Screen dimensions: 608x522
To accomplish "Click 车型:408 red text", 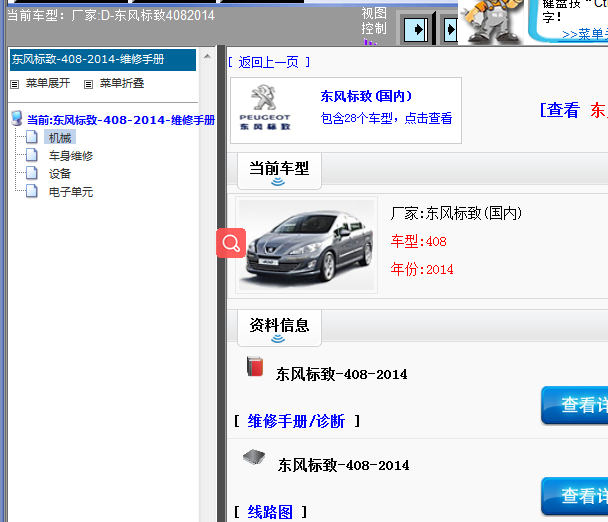I will point(418,242).
